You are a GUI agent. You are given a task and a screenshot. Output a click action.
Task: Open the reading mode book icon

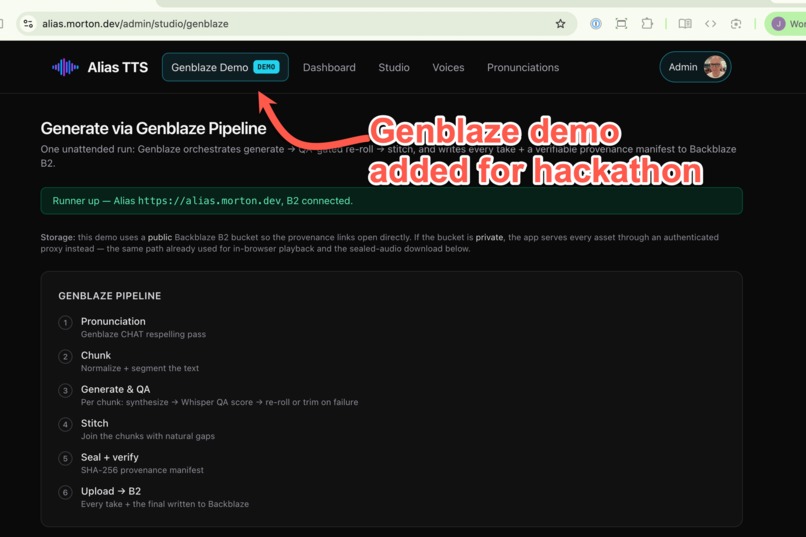[685, 24]
